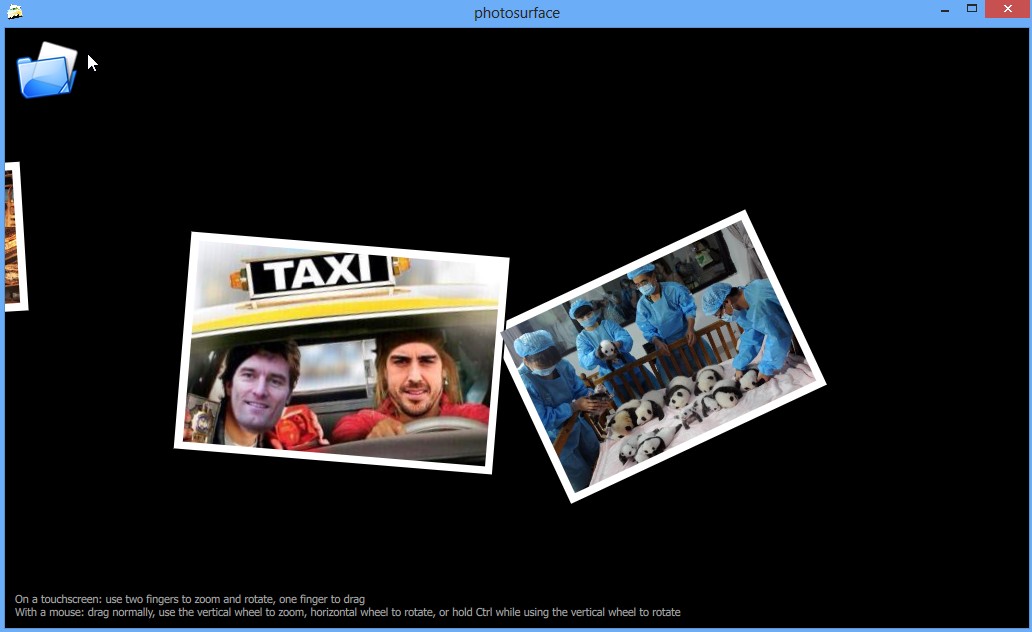The image size is (1032, 632).
Task: Click the touchscreen instructions text line
Action: click(190, 599)
